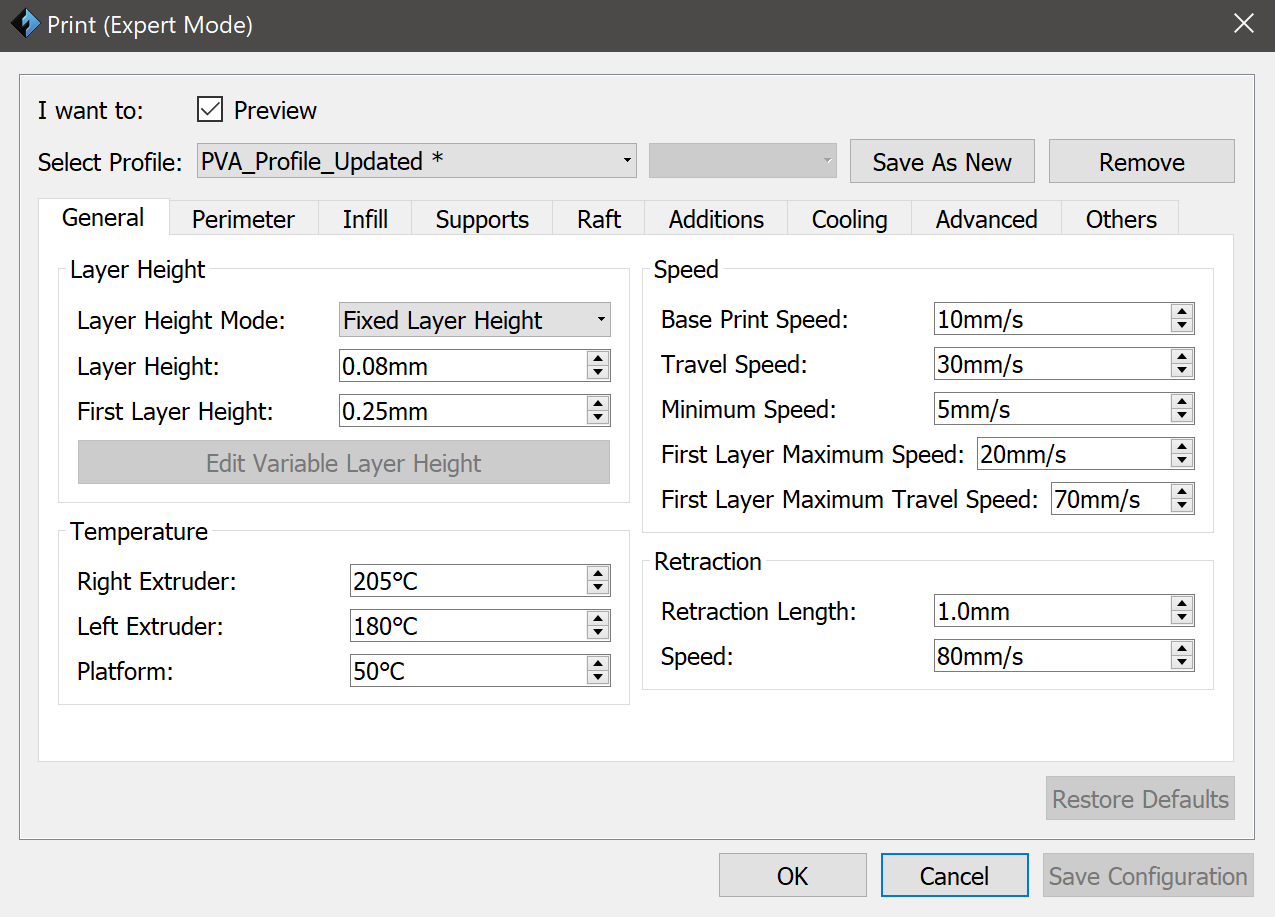The height and width of the screenshot is (917, 1275).
Task: Decrease Platform temperature with down arrow
Action: [x=598, y=678]
